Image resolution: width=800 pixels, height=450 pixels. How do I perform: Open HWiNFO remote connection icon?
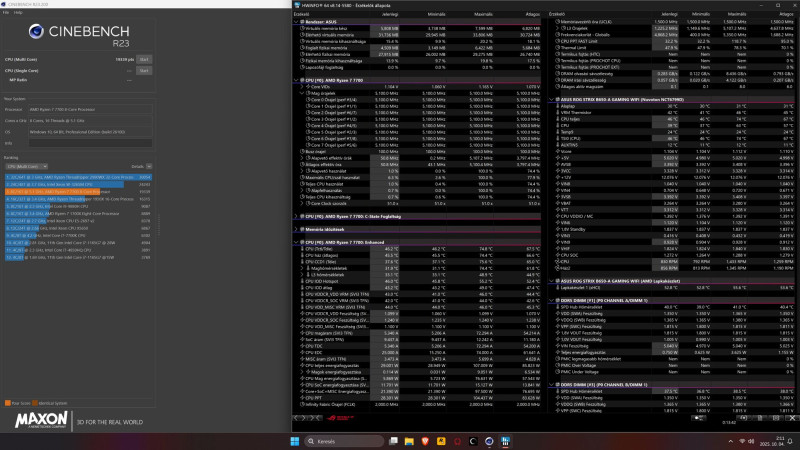pos(699,418)
